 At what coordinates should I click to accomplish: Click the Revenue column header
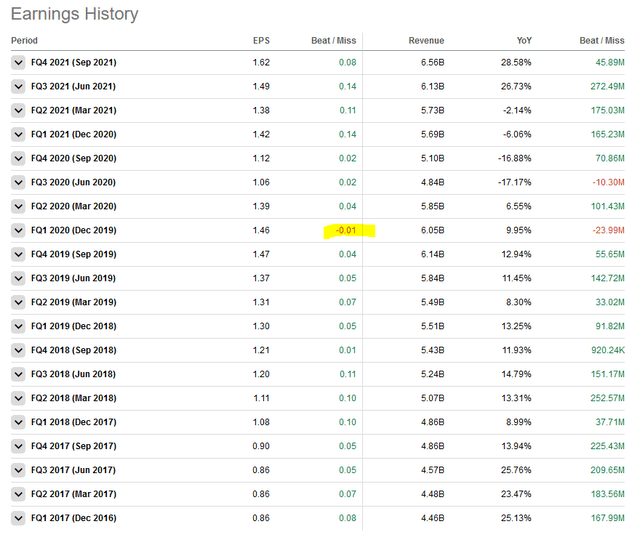coord(426,41)
